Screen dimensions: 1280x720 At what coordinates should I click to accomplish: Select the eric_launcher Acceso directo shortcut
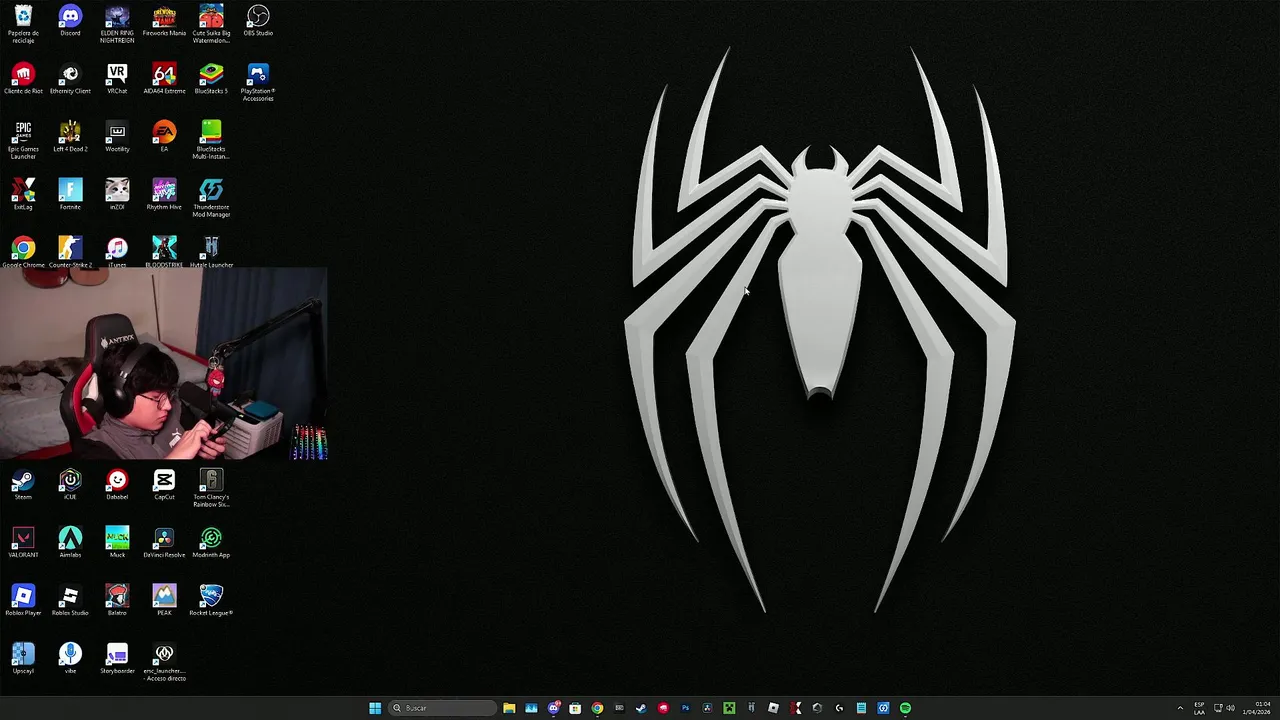[164, 662]
